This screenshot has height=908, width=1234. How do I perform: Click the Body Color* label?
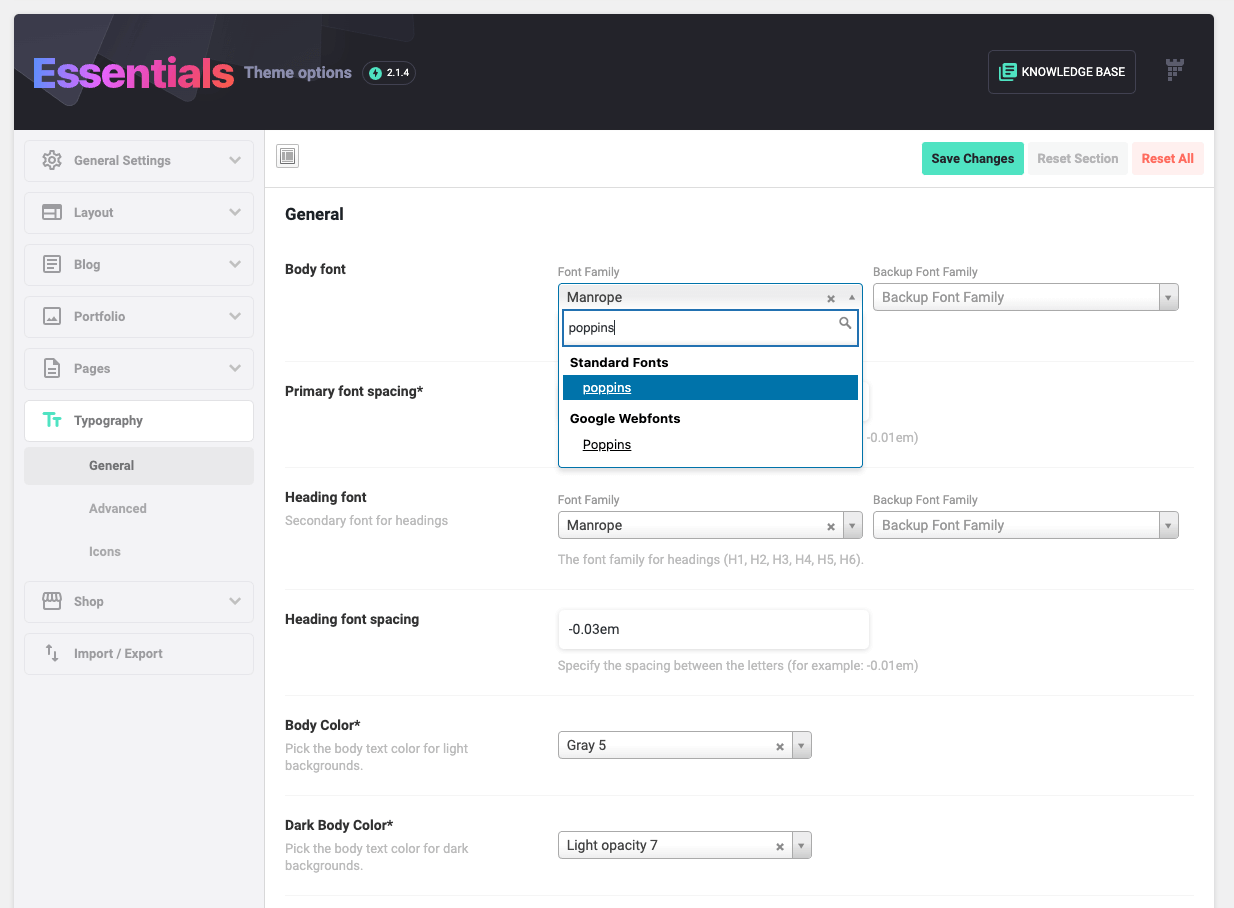click(323, 725)
